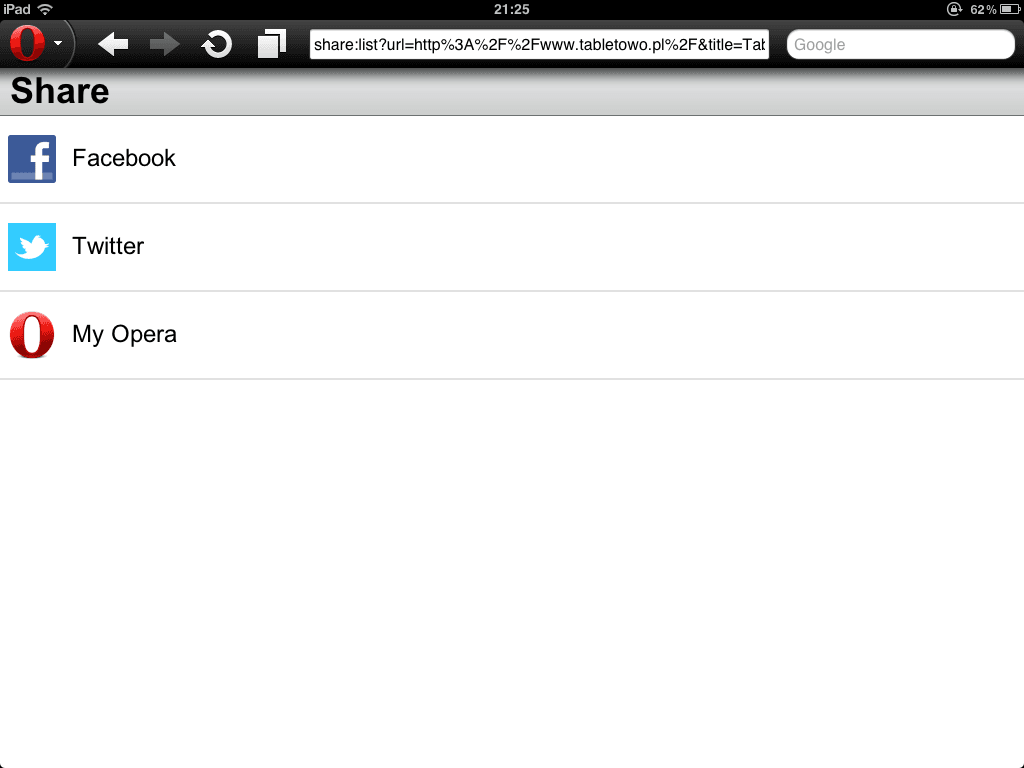Tap the 21:25 clock in status bar
The height and width of the screenshot is (768, 1024).
[x=511, y=9]
